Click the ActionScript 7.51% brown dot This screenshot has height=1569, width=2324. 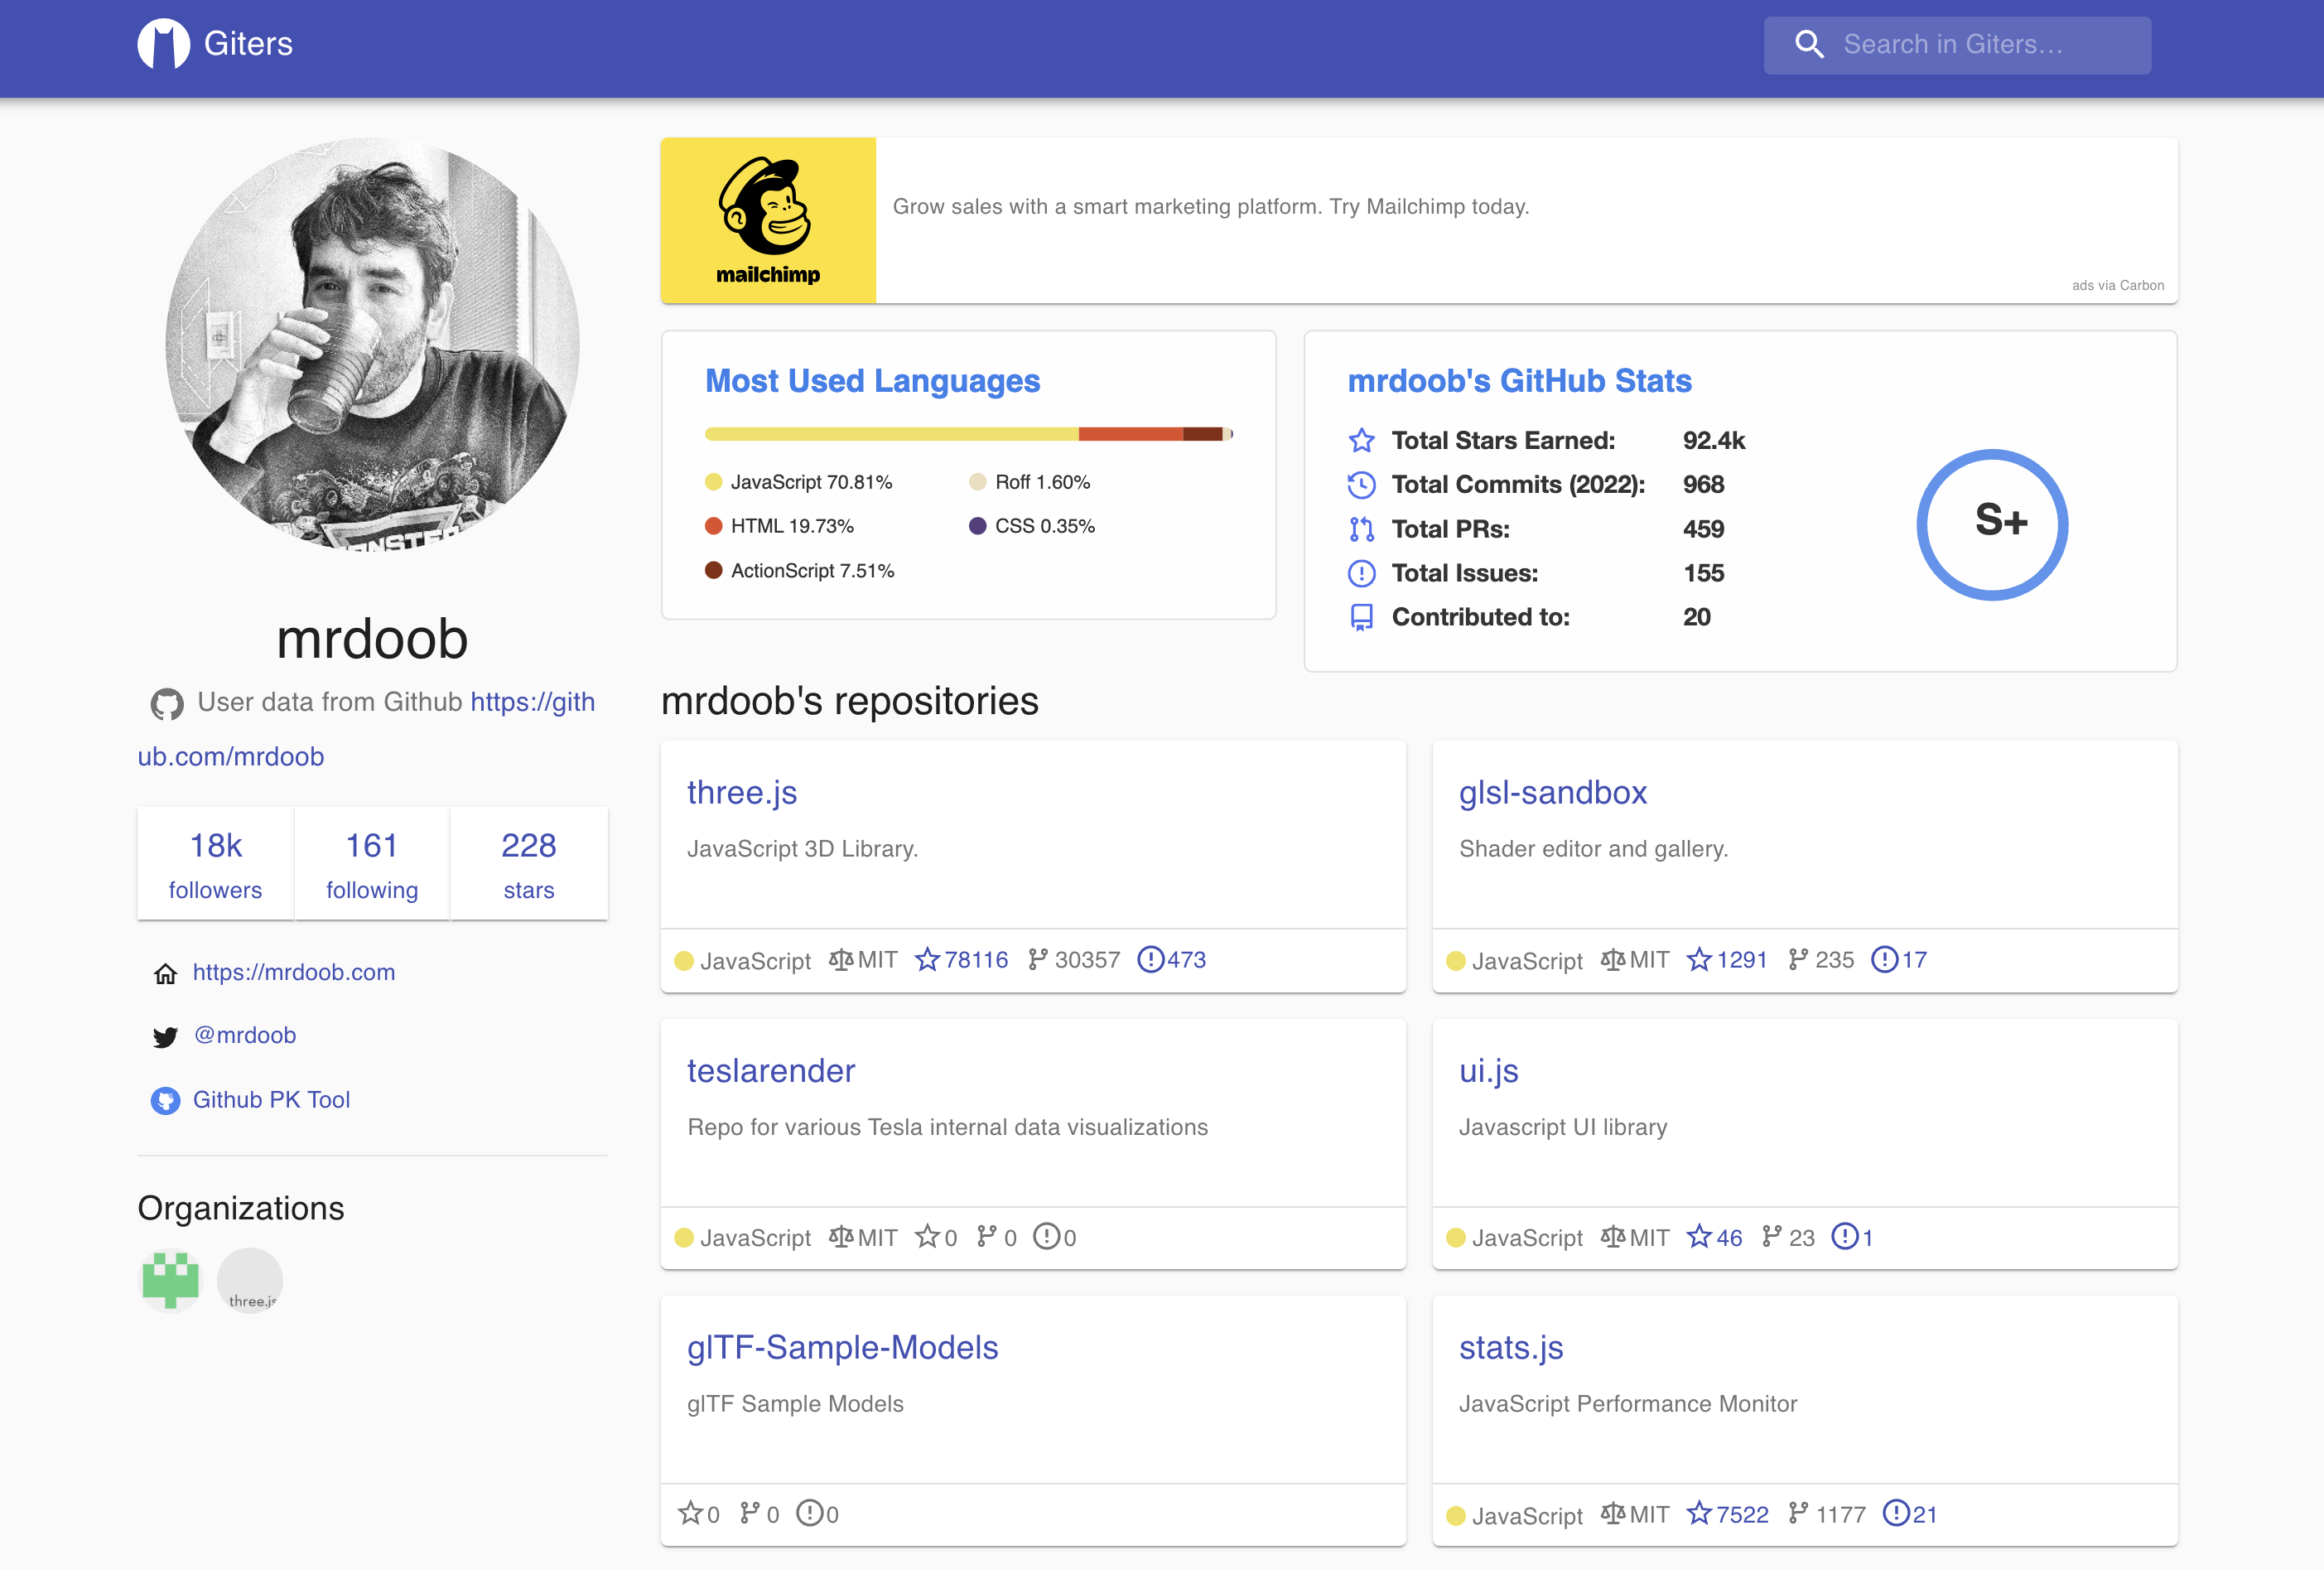pyautogui.click(x=713, y=570)
